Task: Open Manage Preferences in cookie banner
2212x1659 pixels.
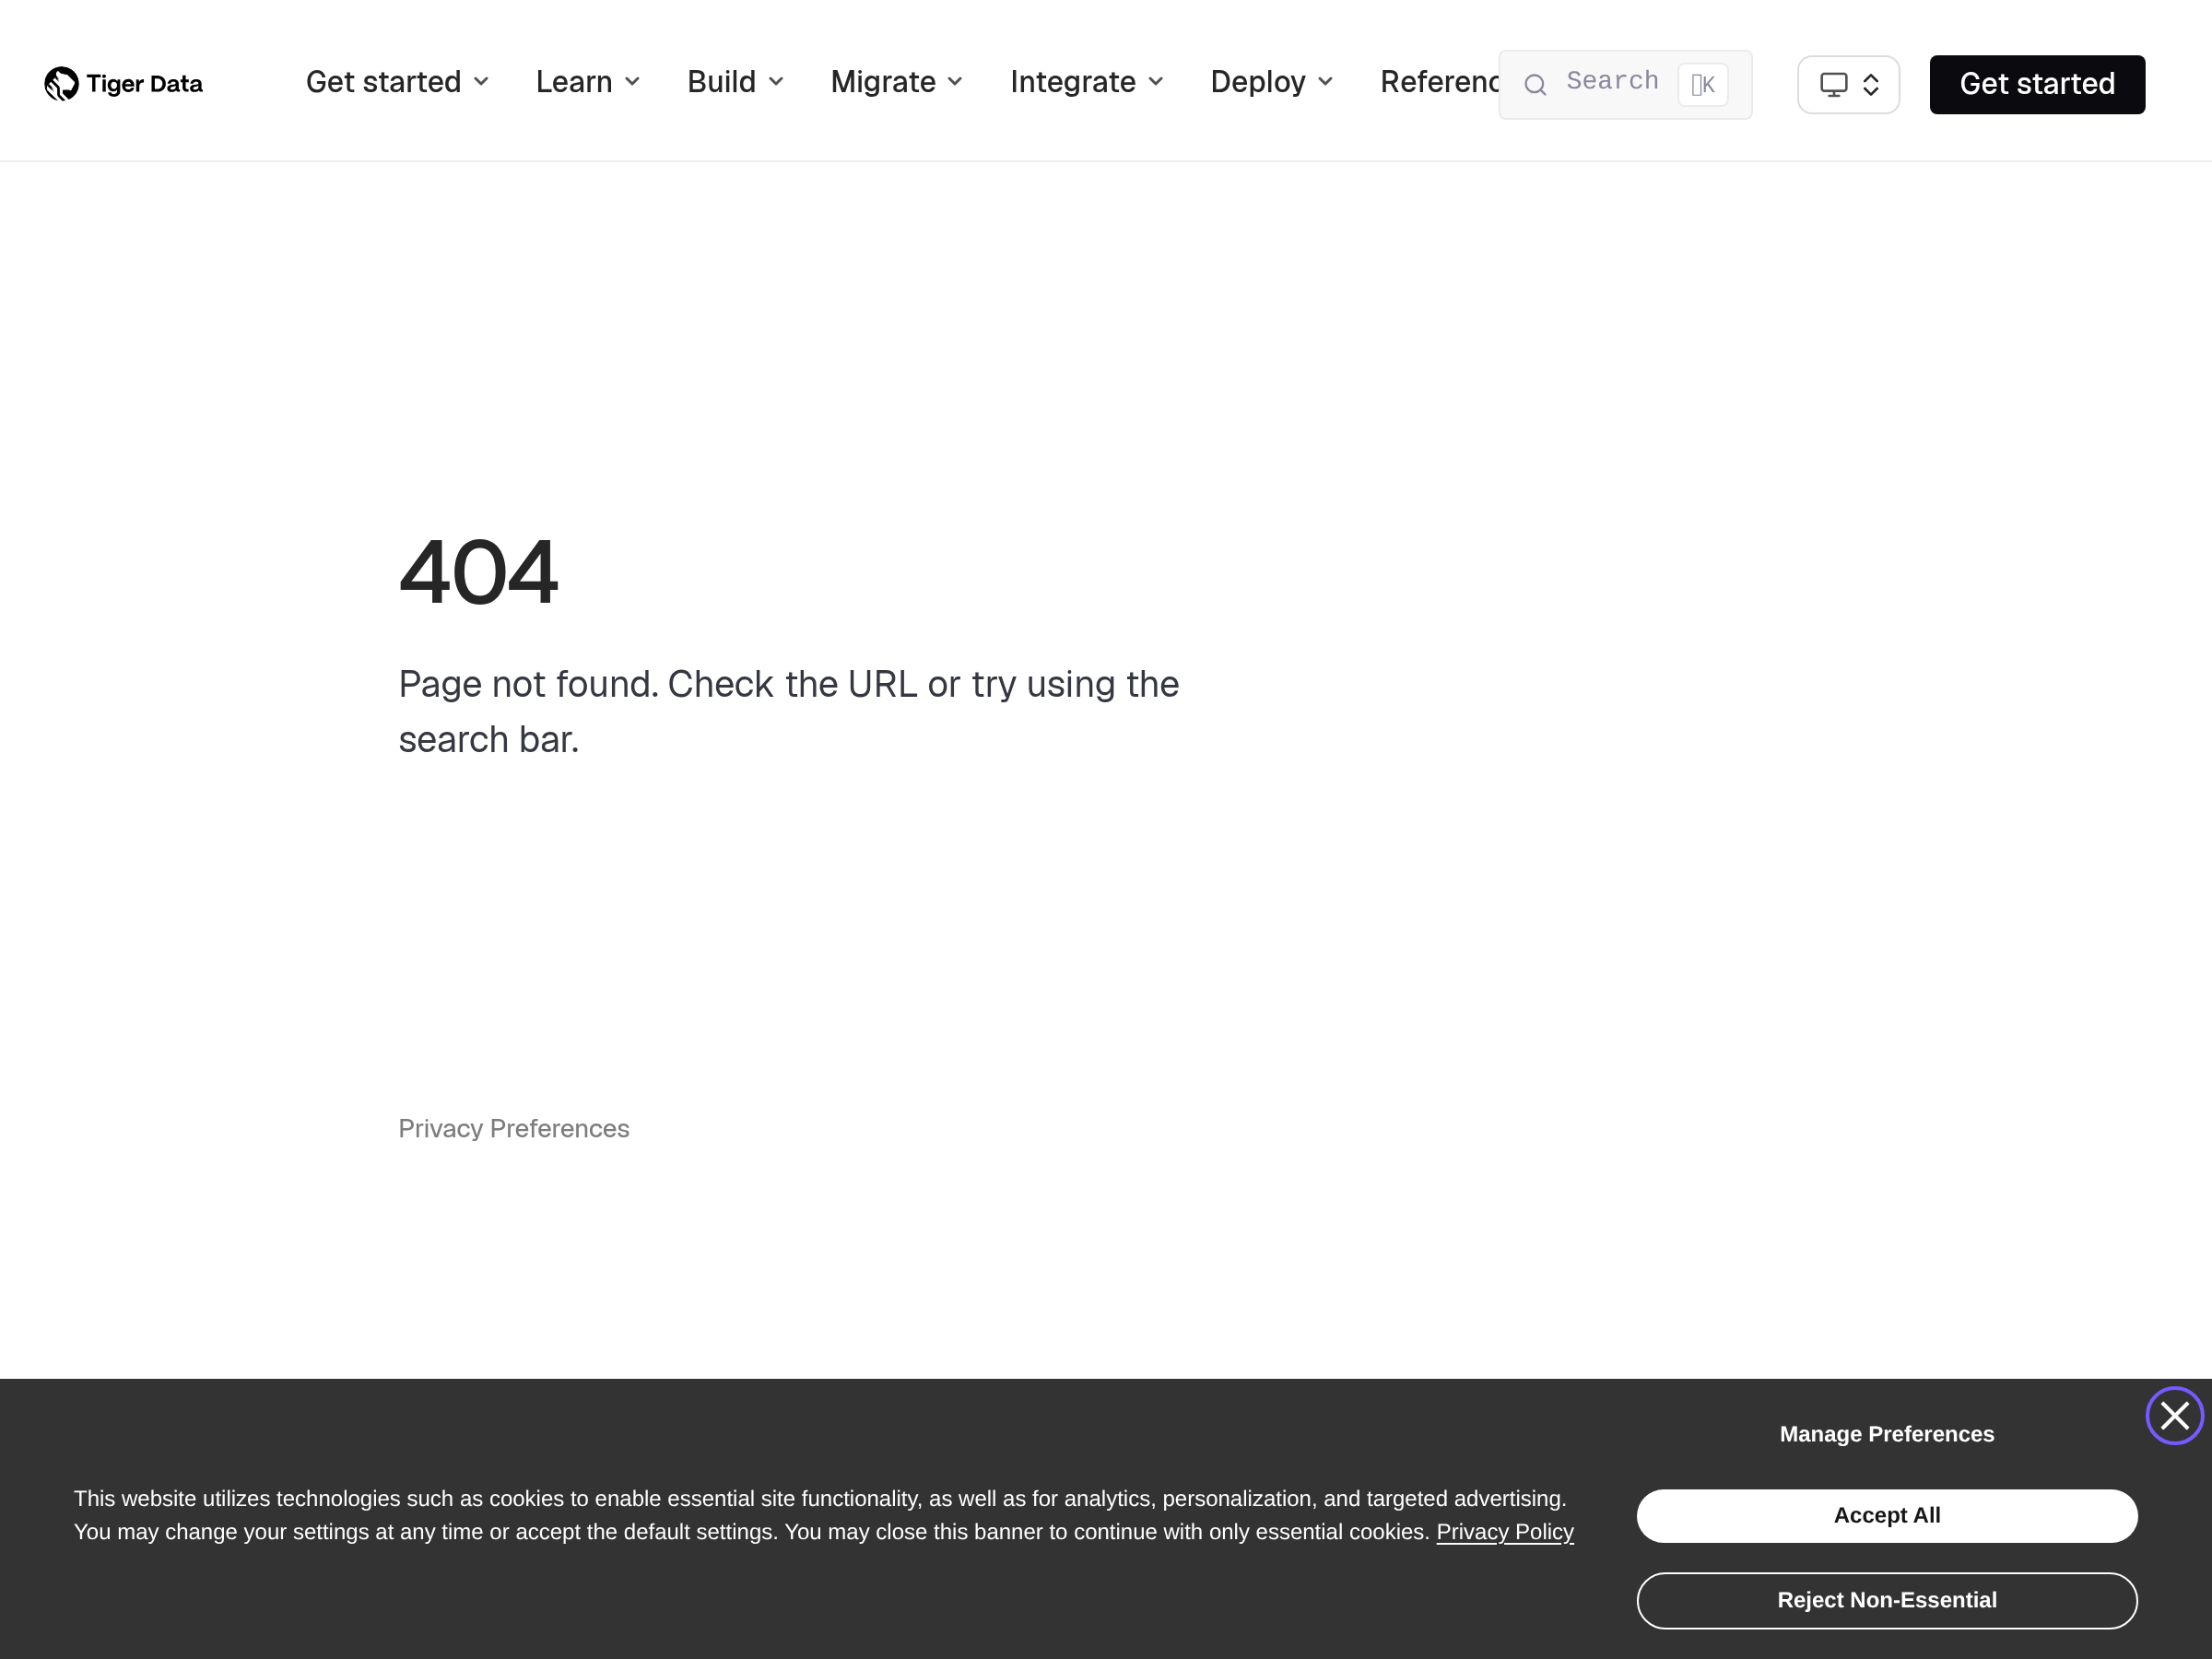Action: coord(1886,1434)
